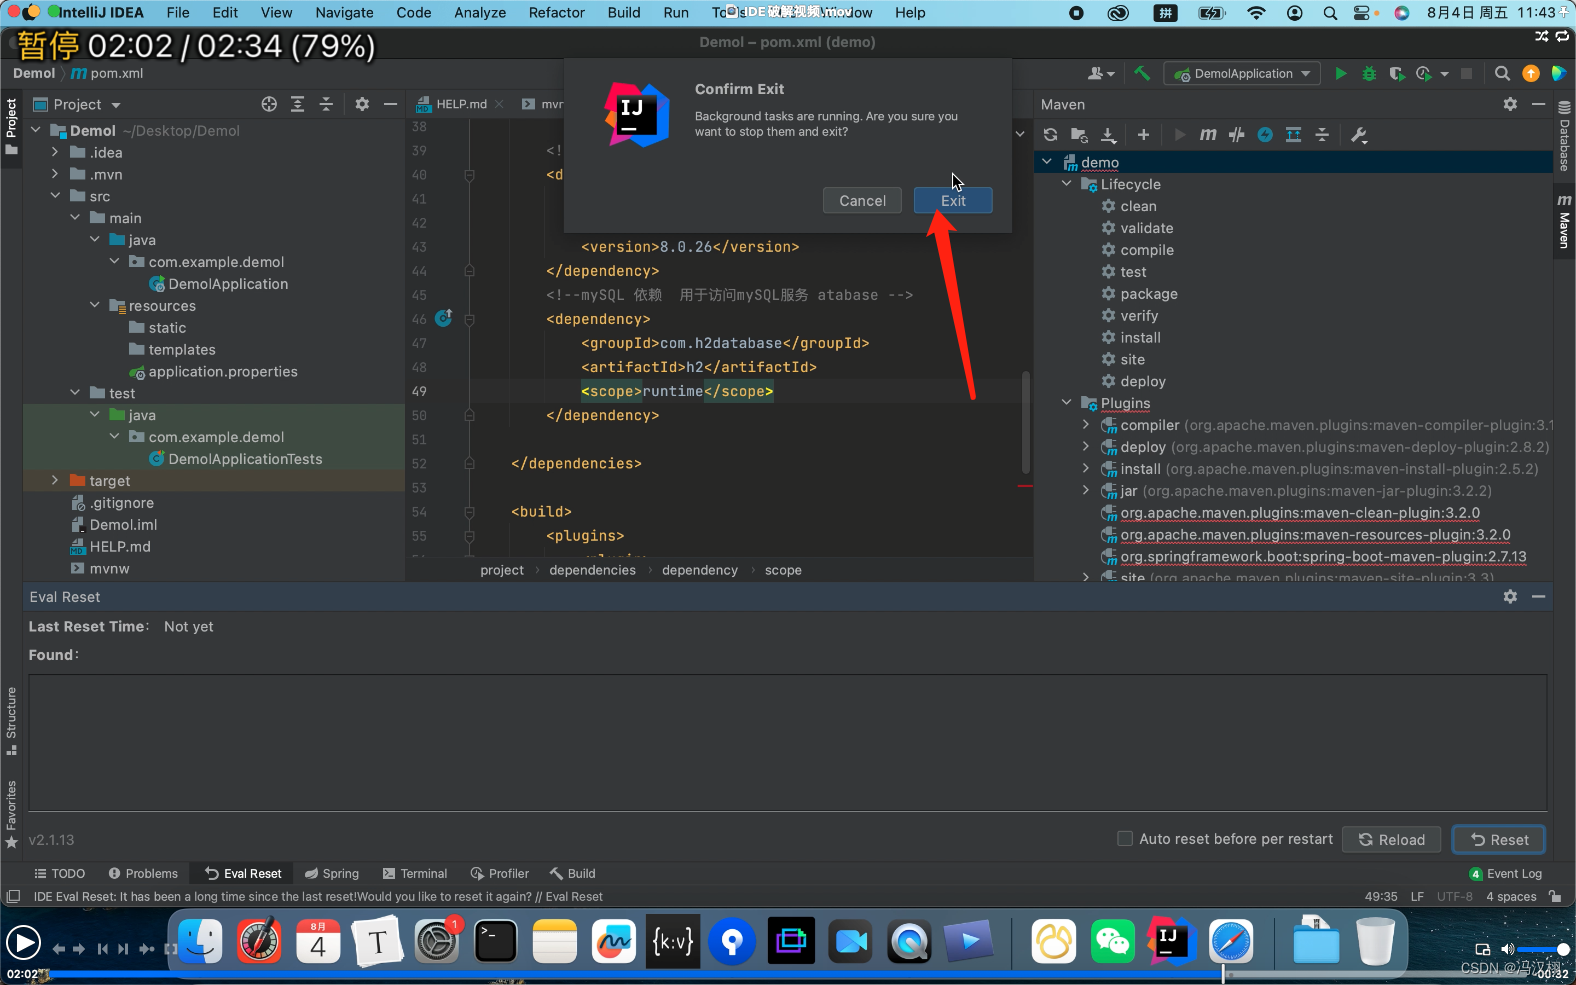The image size is (1576, 985).
Task: Locate opened file in Project tree
Action: (269, 104)
